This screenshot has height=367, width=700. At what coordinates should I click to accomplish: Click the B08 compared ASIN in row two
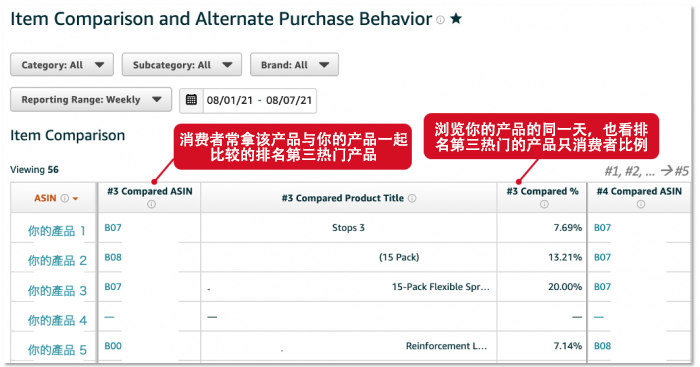pyautogui.click(x=113, y=257)
